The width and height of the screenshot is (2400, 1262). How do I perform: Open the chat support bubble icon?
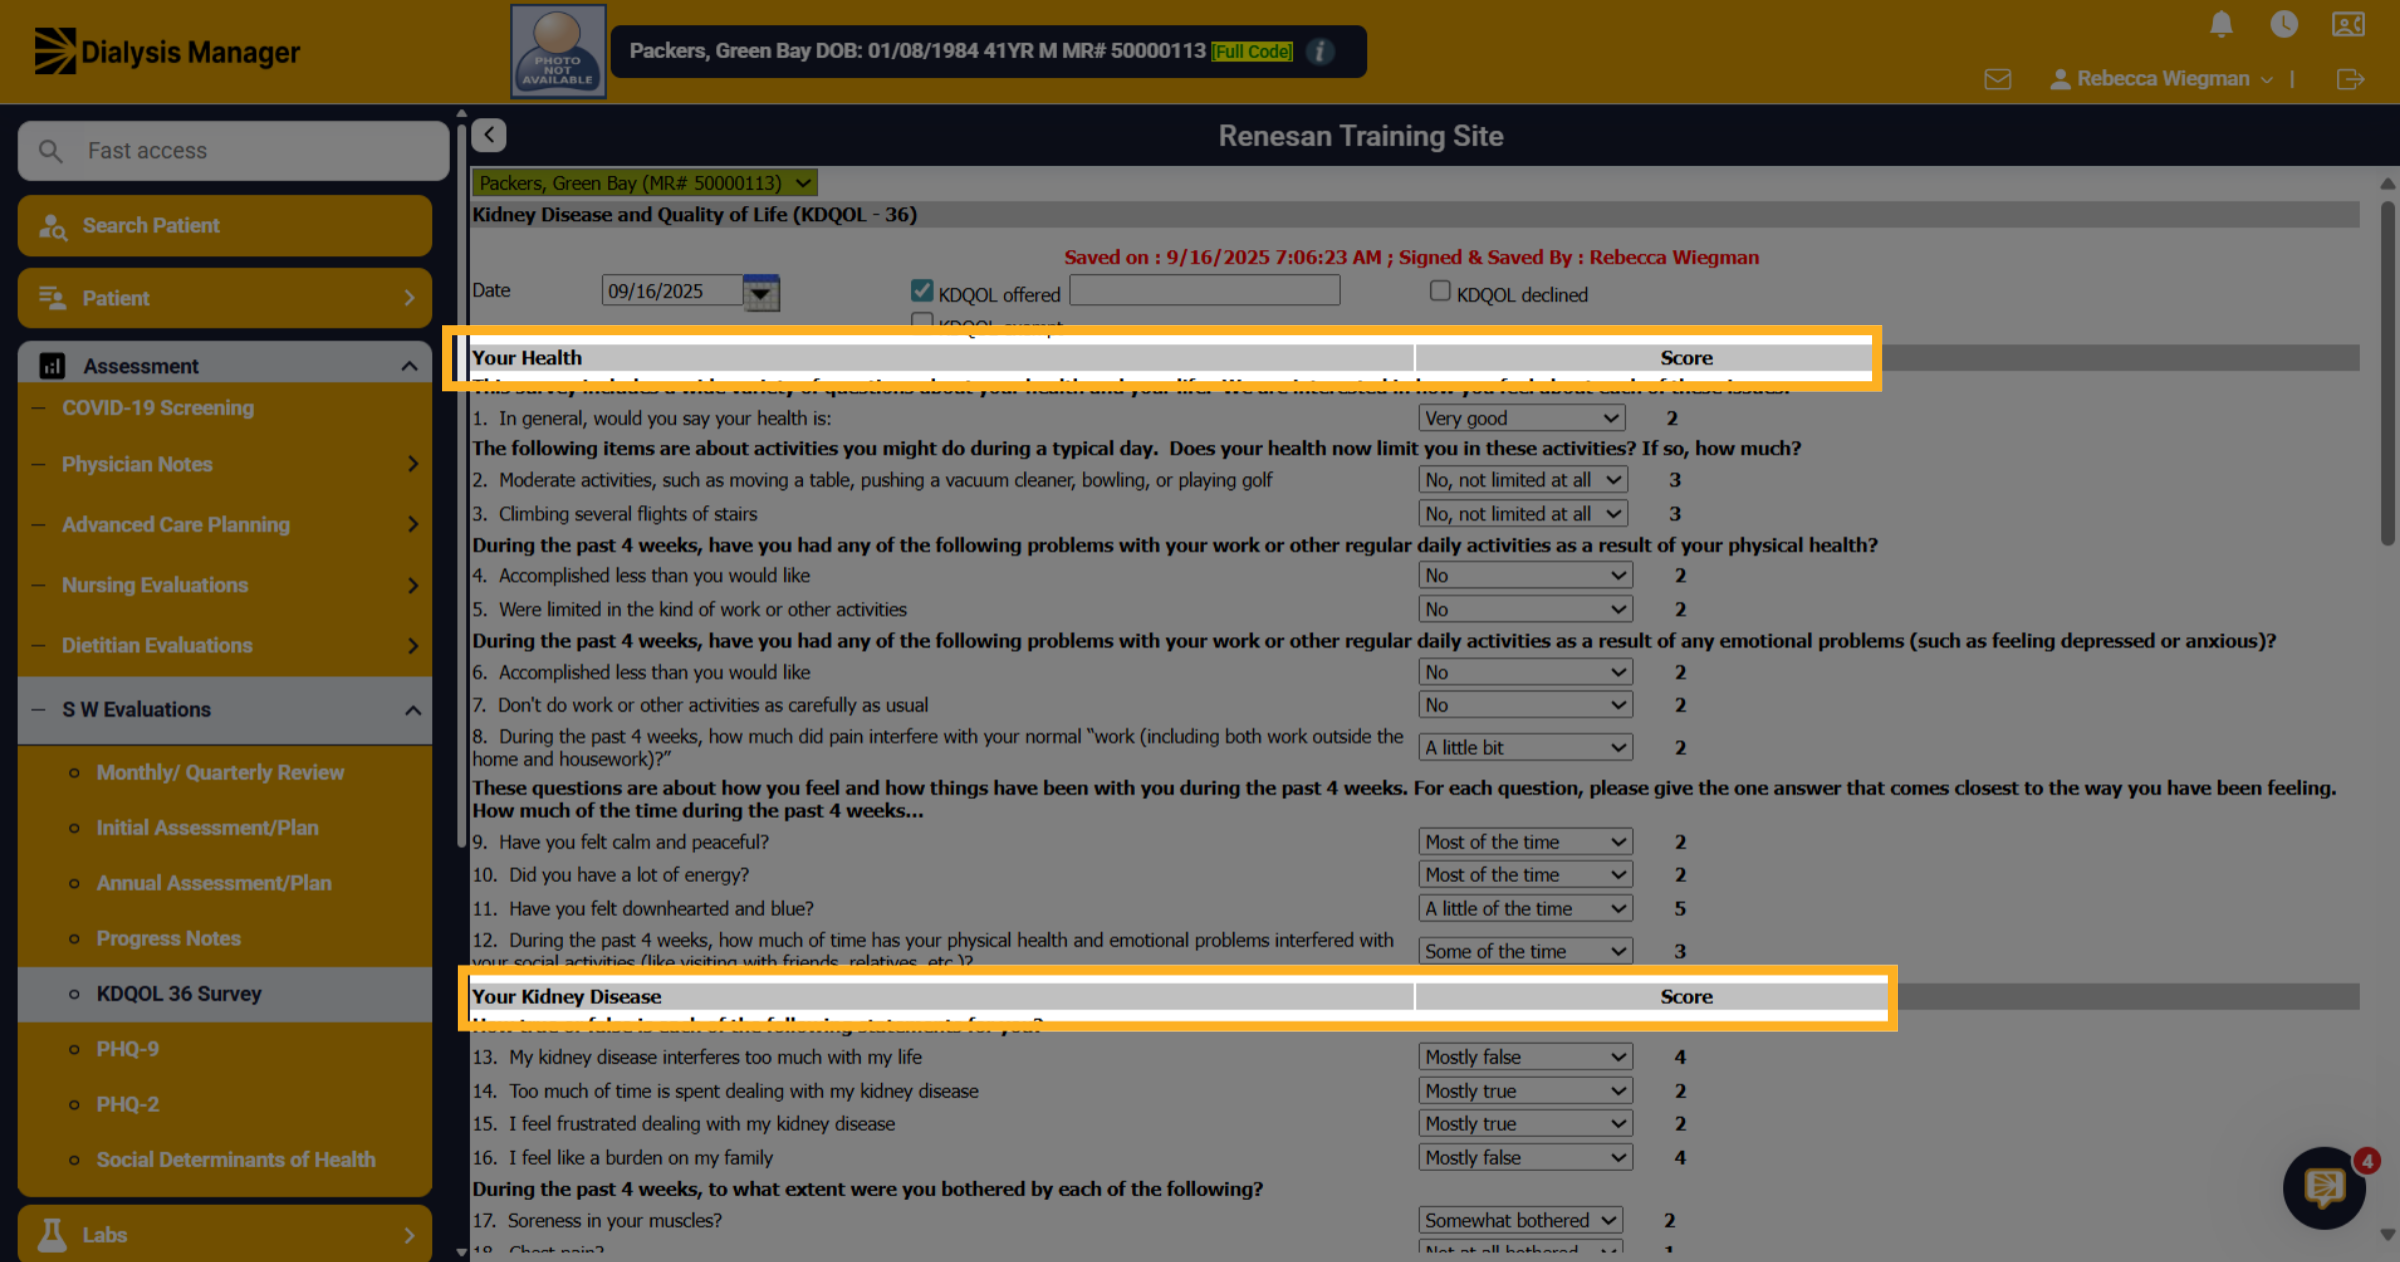[x=2324, y=1188]
